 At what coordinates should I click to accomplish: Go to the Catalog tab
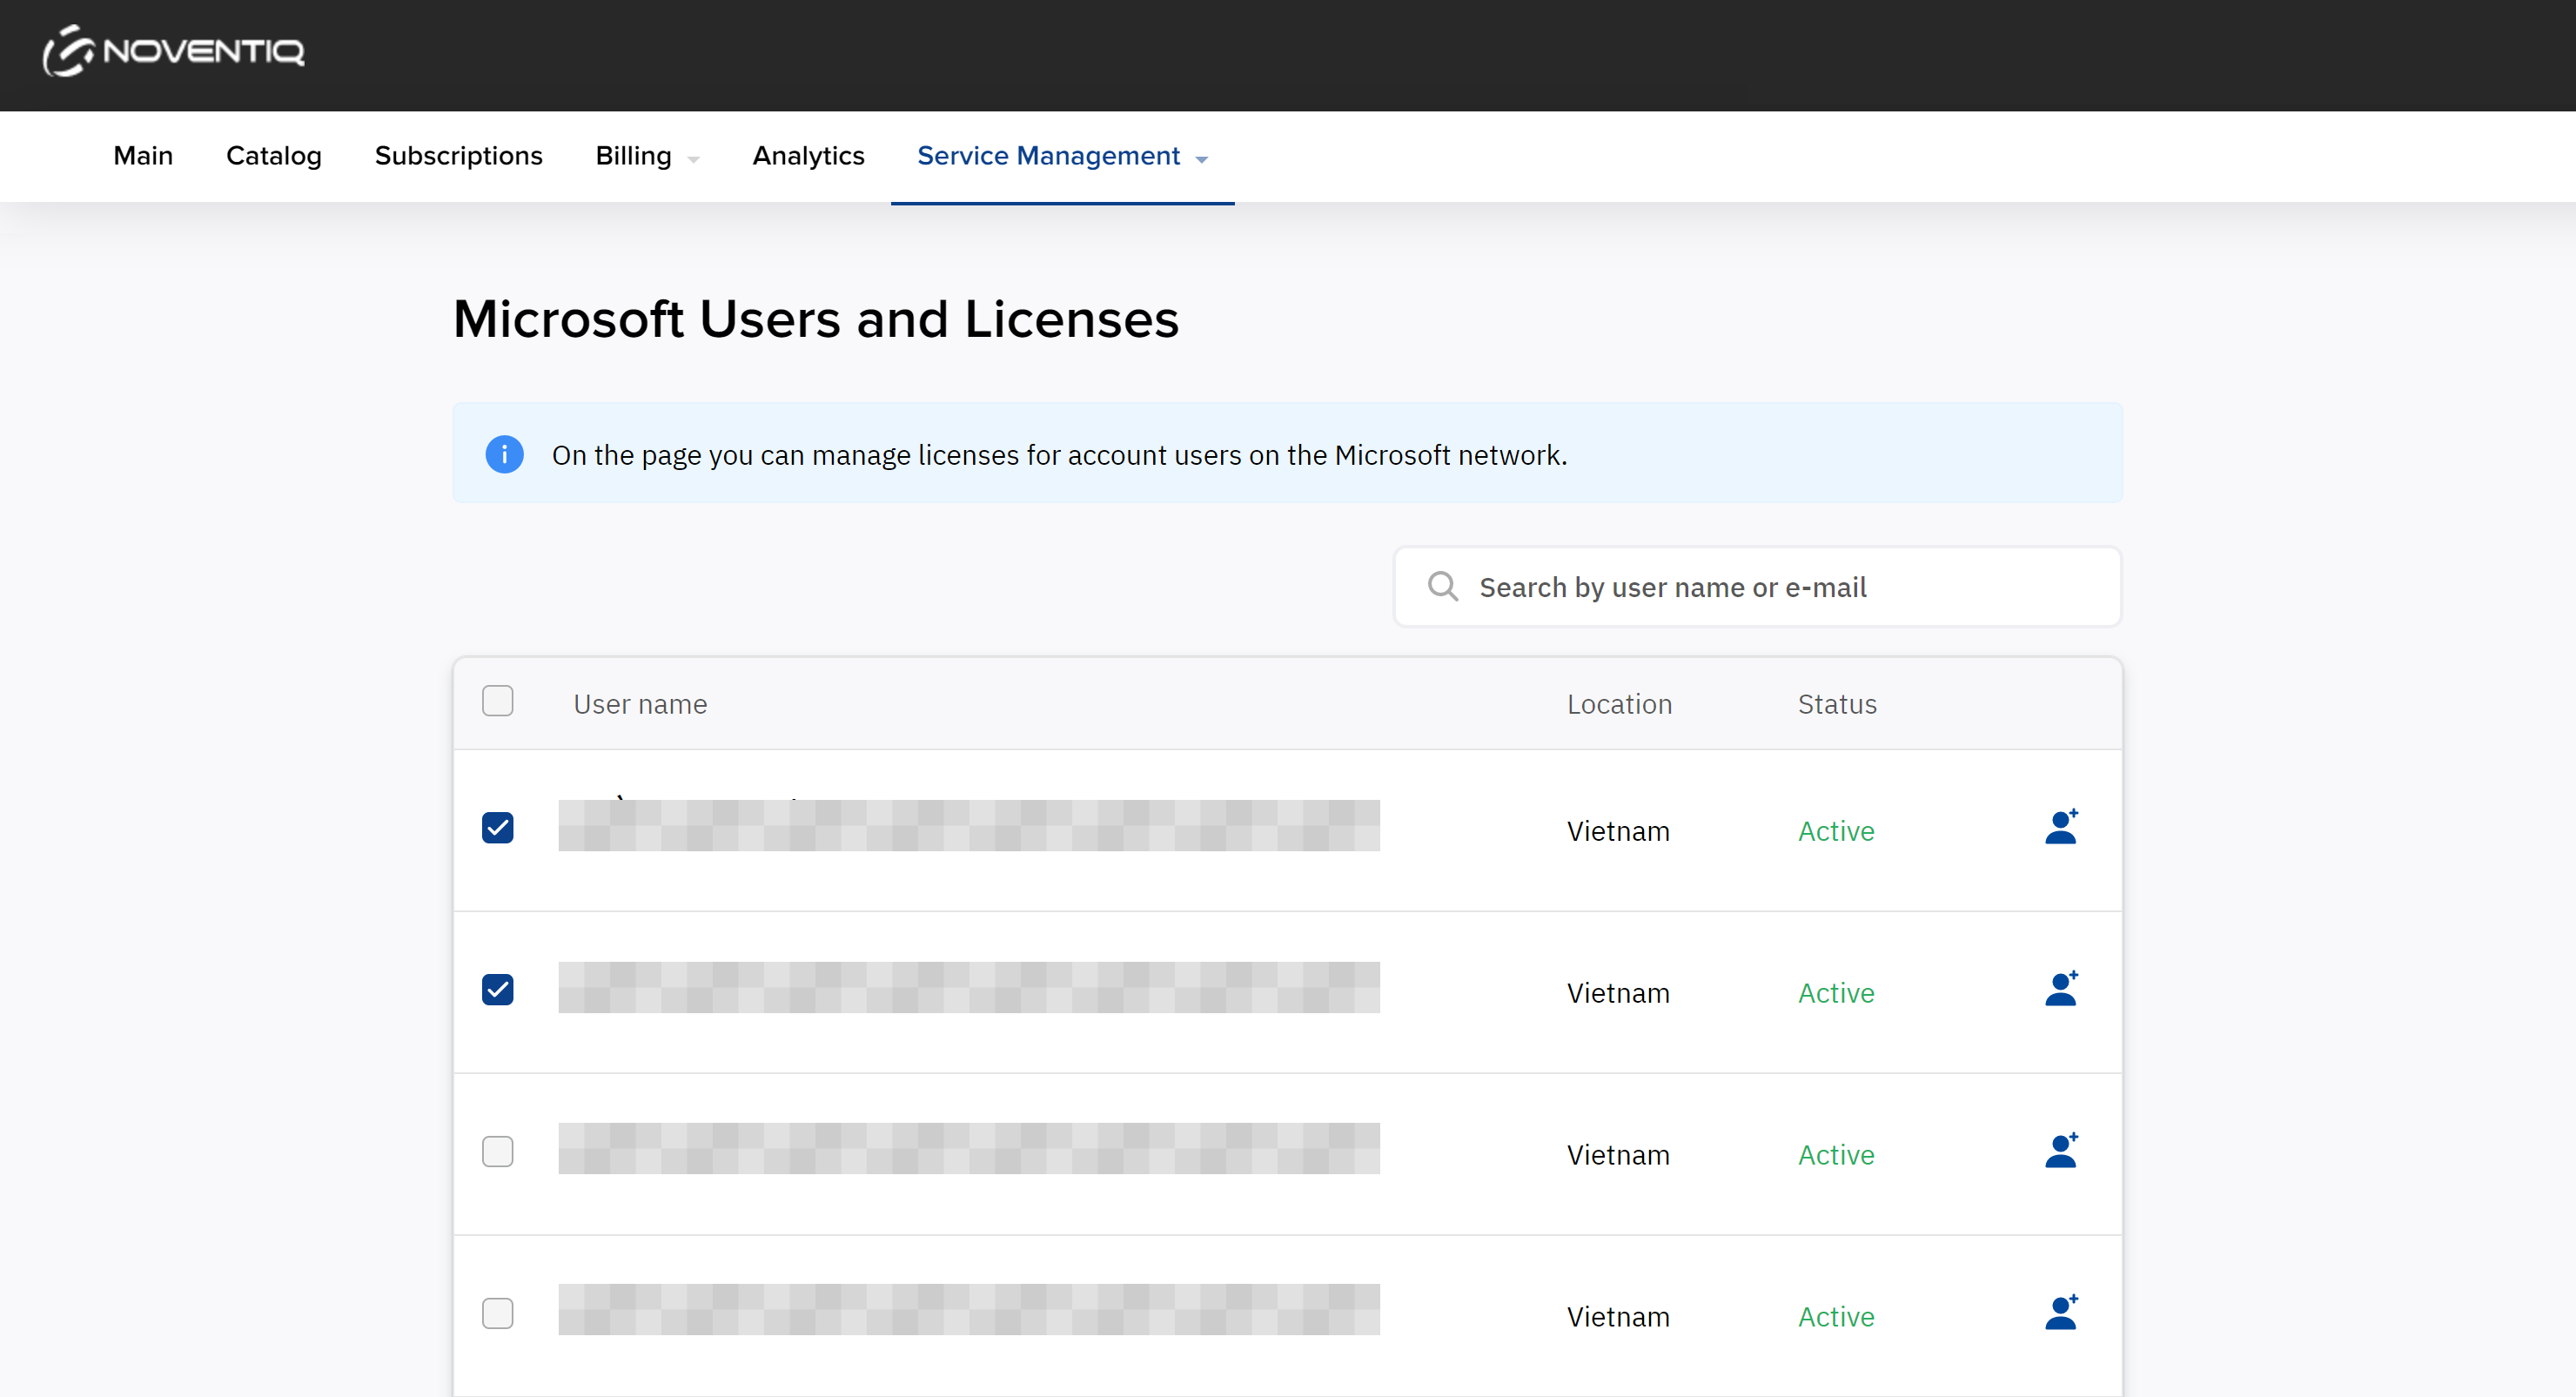273,157
